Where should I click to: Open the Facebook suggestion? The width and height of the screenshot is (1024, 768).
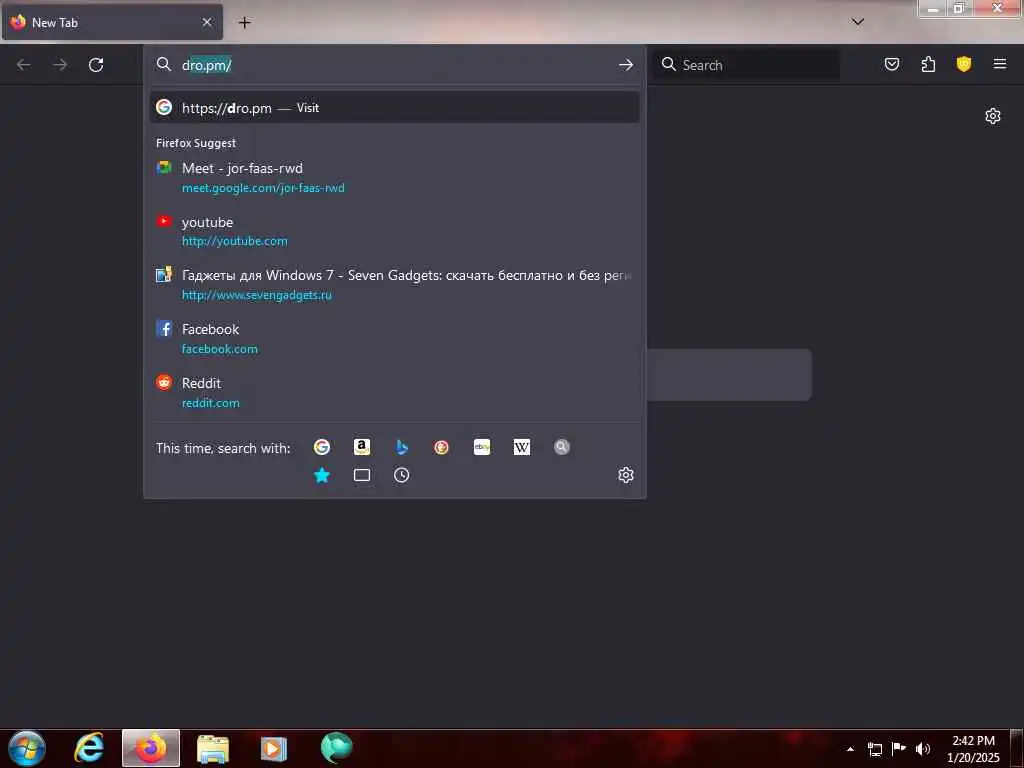pos(394,338)
